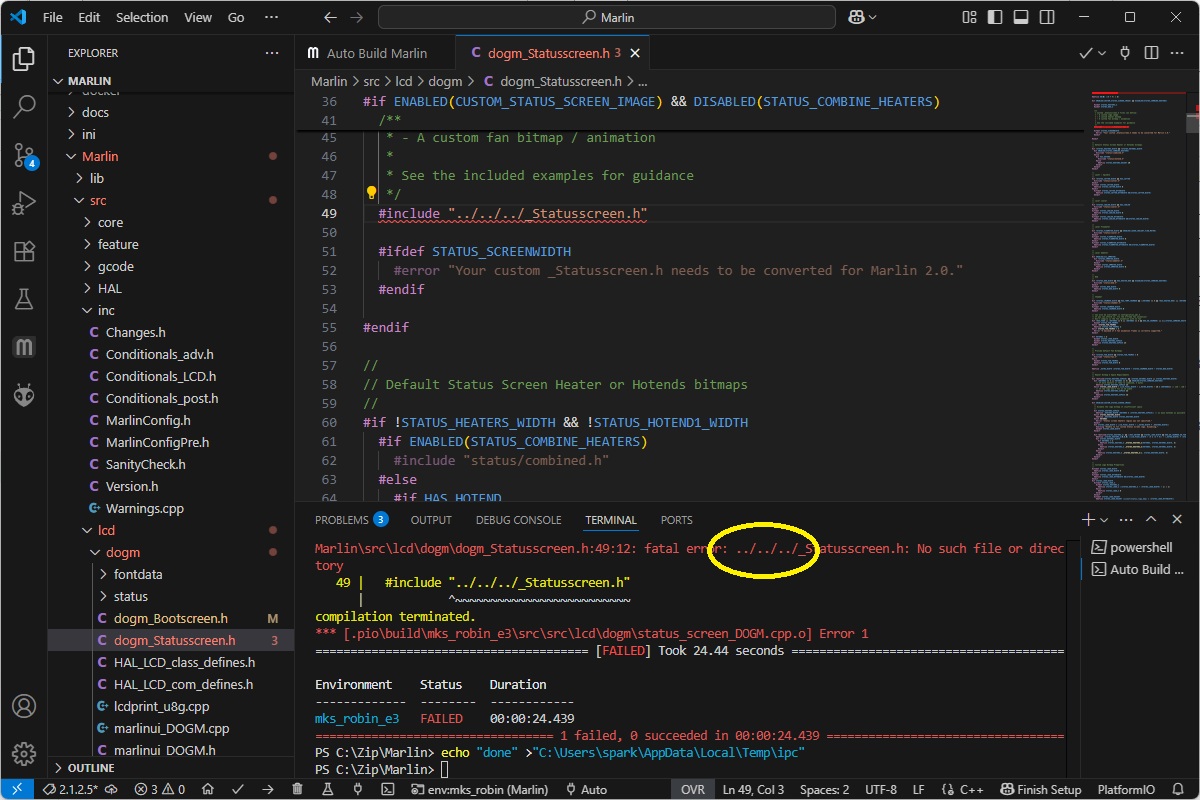Open PlatformIO serial monitor plug in status bar
The height and width of the screenshot is (800, 1200).
(x=358, y=789)
